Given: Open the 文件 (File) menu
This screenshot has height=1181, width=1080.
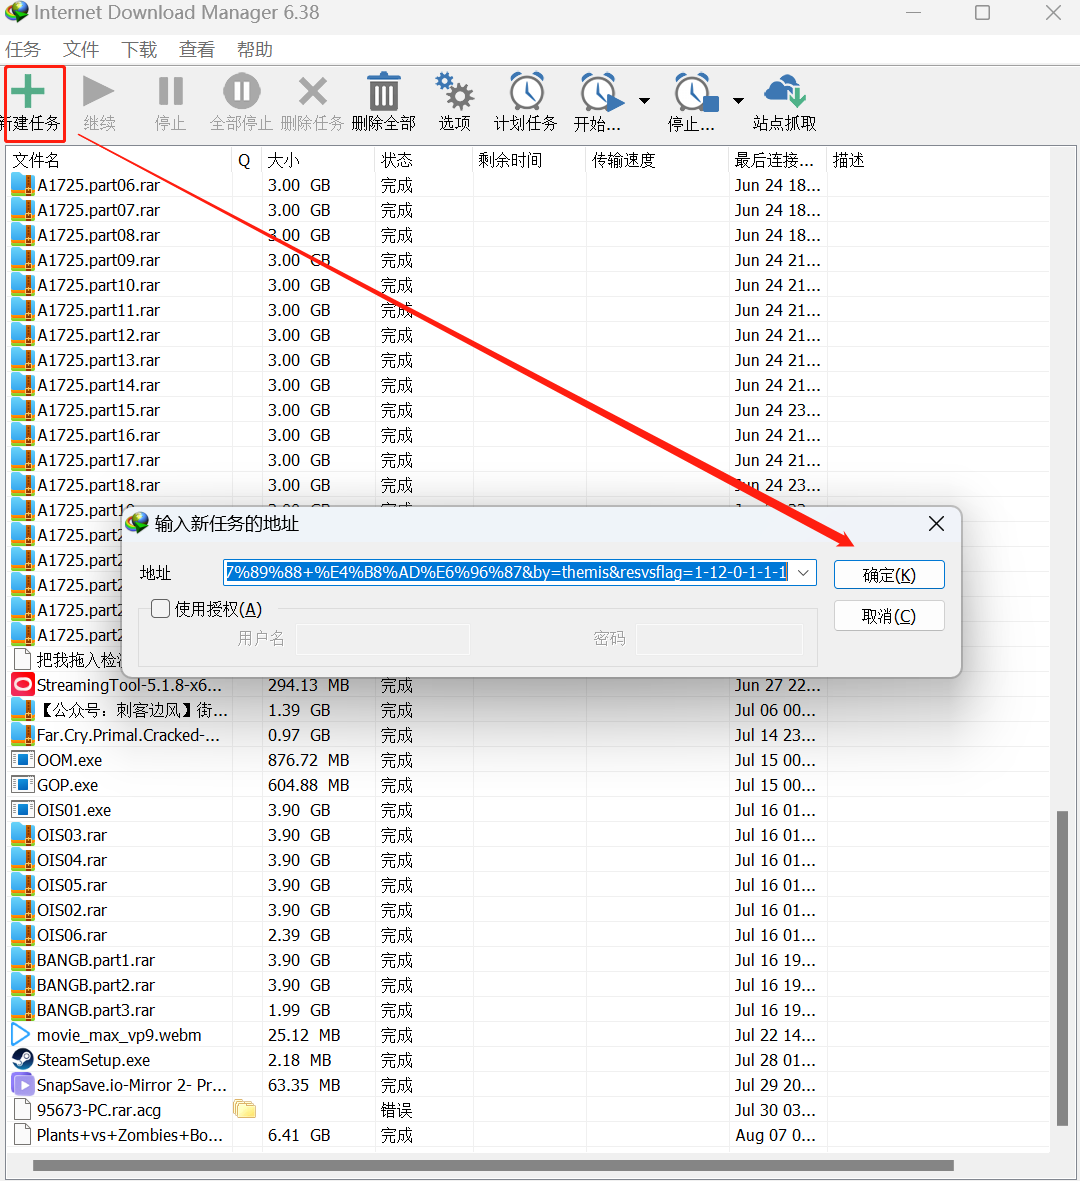Looking at the screenshot, I should click(x=81, y=50).
